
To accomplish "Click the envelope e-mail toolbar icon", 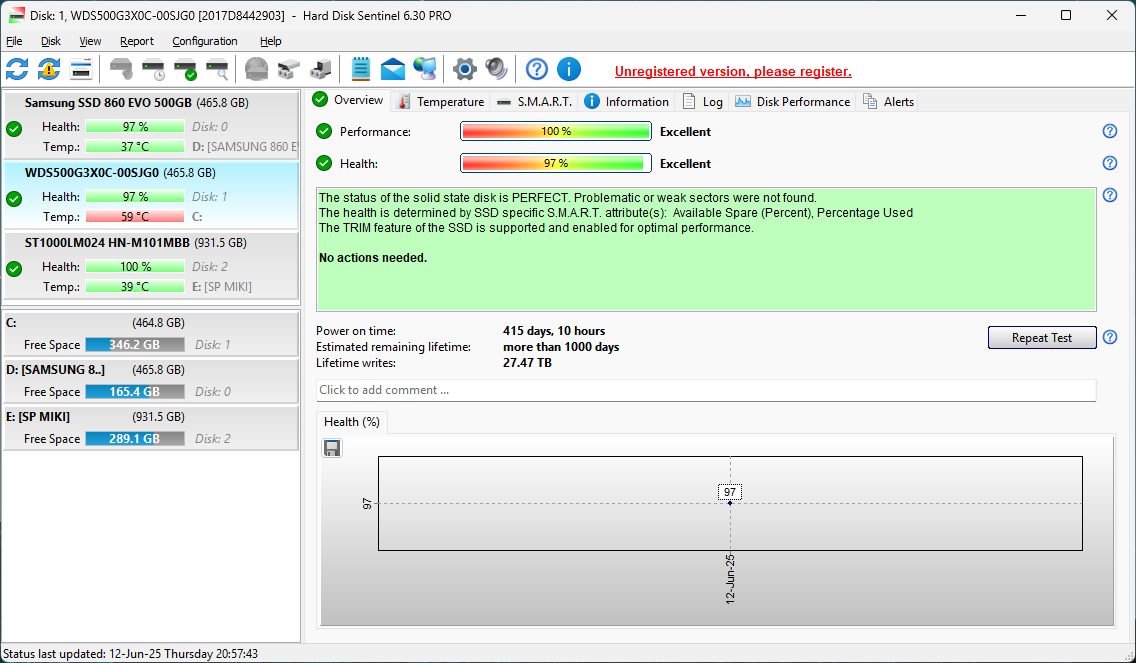I will [393, 70].
